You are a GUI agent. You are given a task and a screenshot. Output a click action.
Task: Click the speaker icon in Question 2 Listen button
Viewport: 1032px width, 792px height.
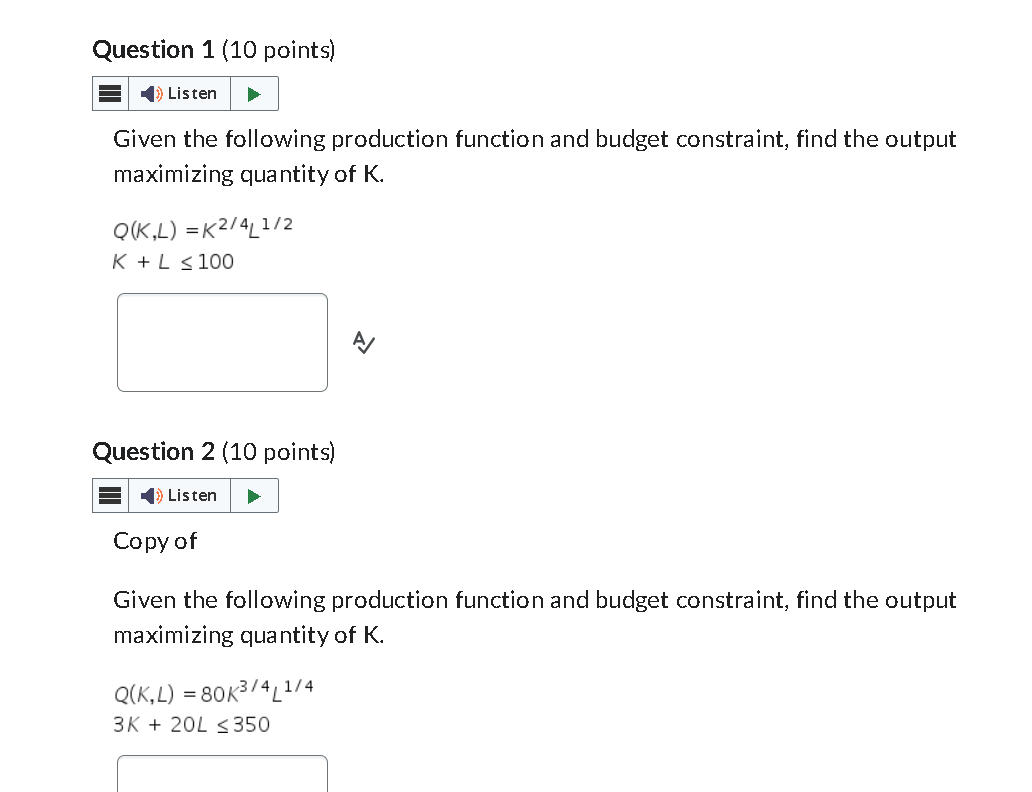point(149,495)
